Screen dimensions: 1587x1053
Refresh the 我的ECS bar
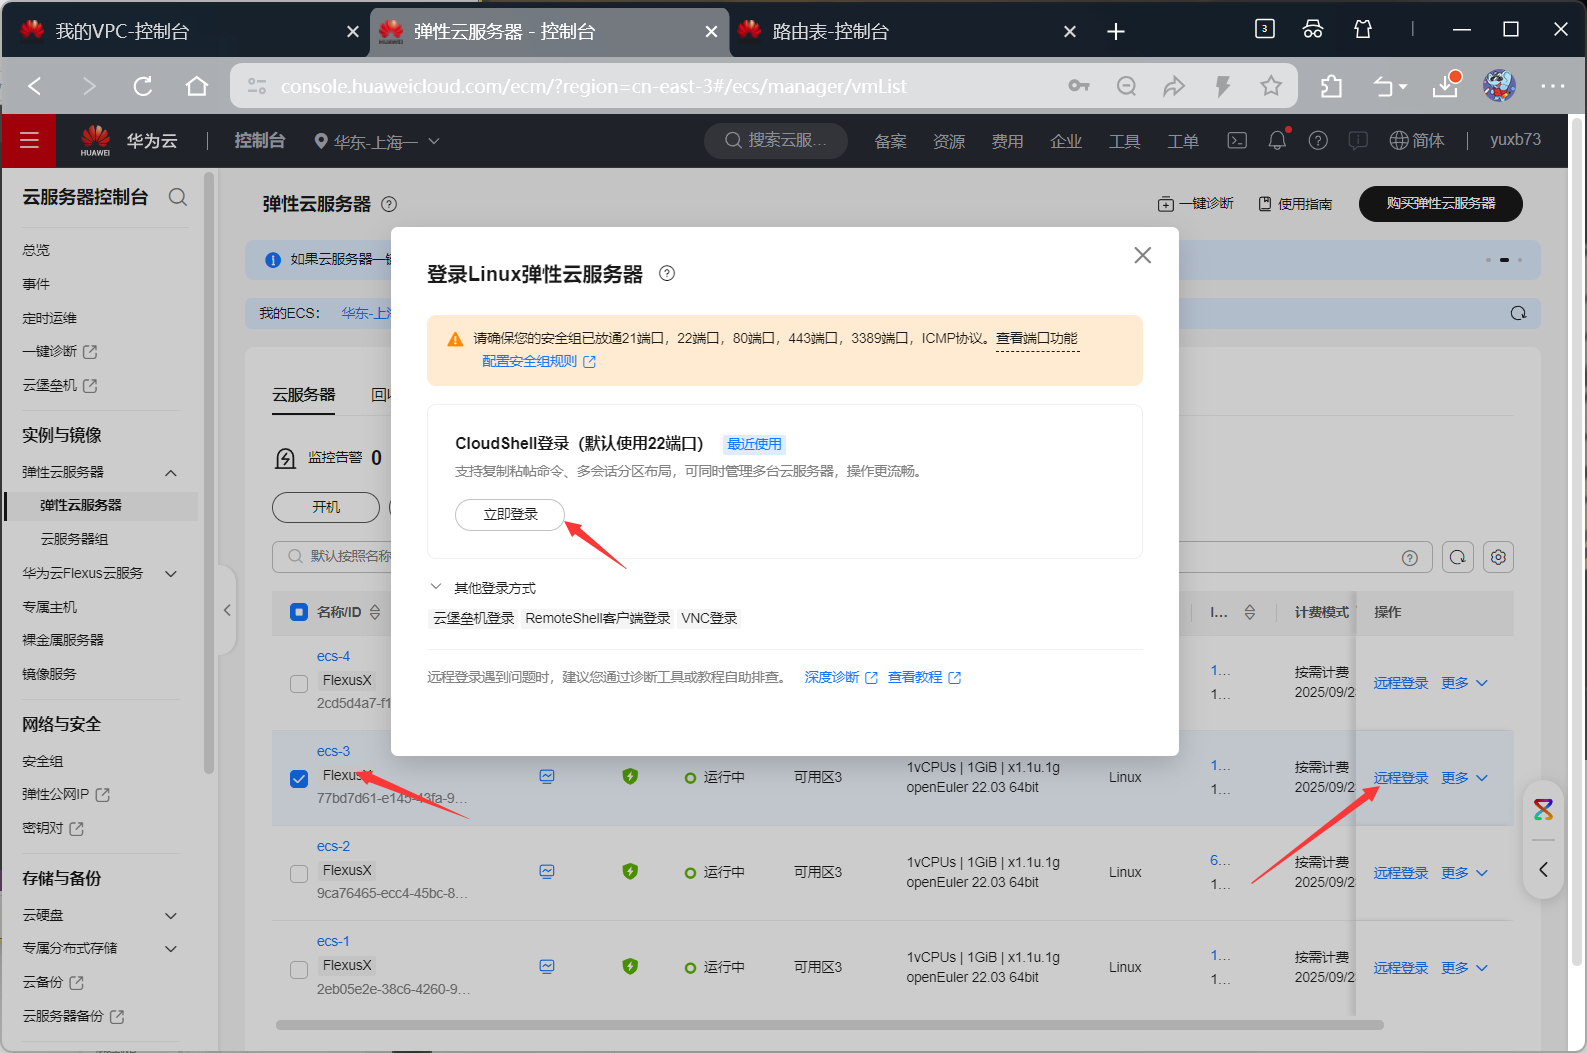(1518, 313)
